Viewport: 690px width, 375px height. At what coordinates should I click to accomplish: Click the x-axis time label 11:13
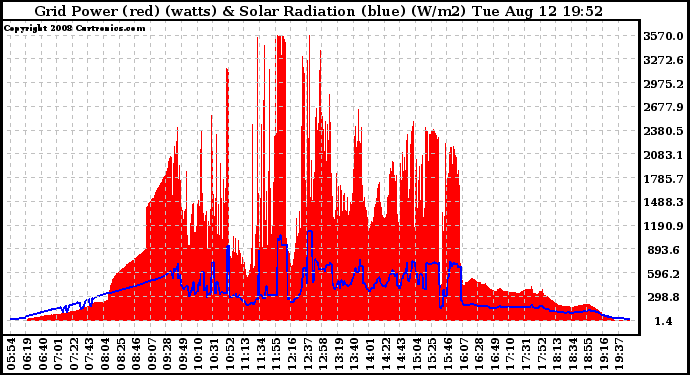(x=246, y=354)
